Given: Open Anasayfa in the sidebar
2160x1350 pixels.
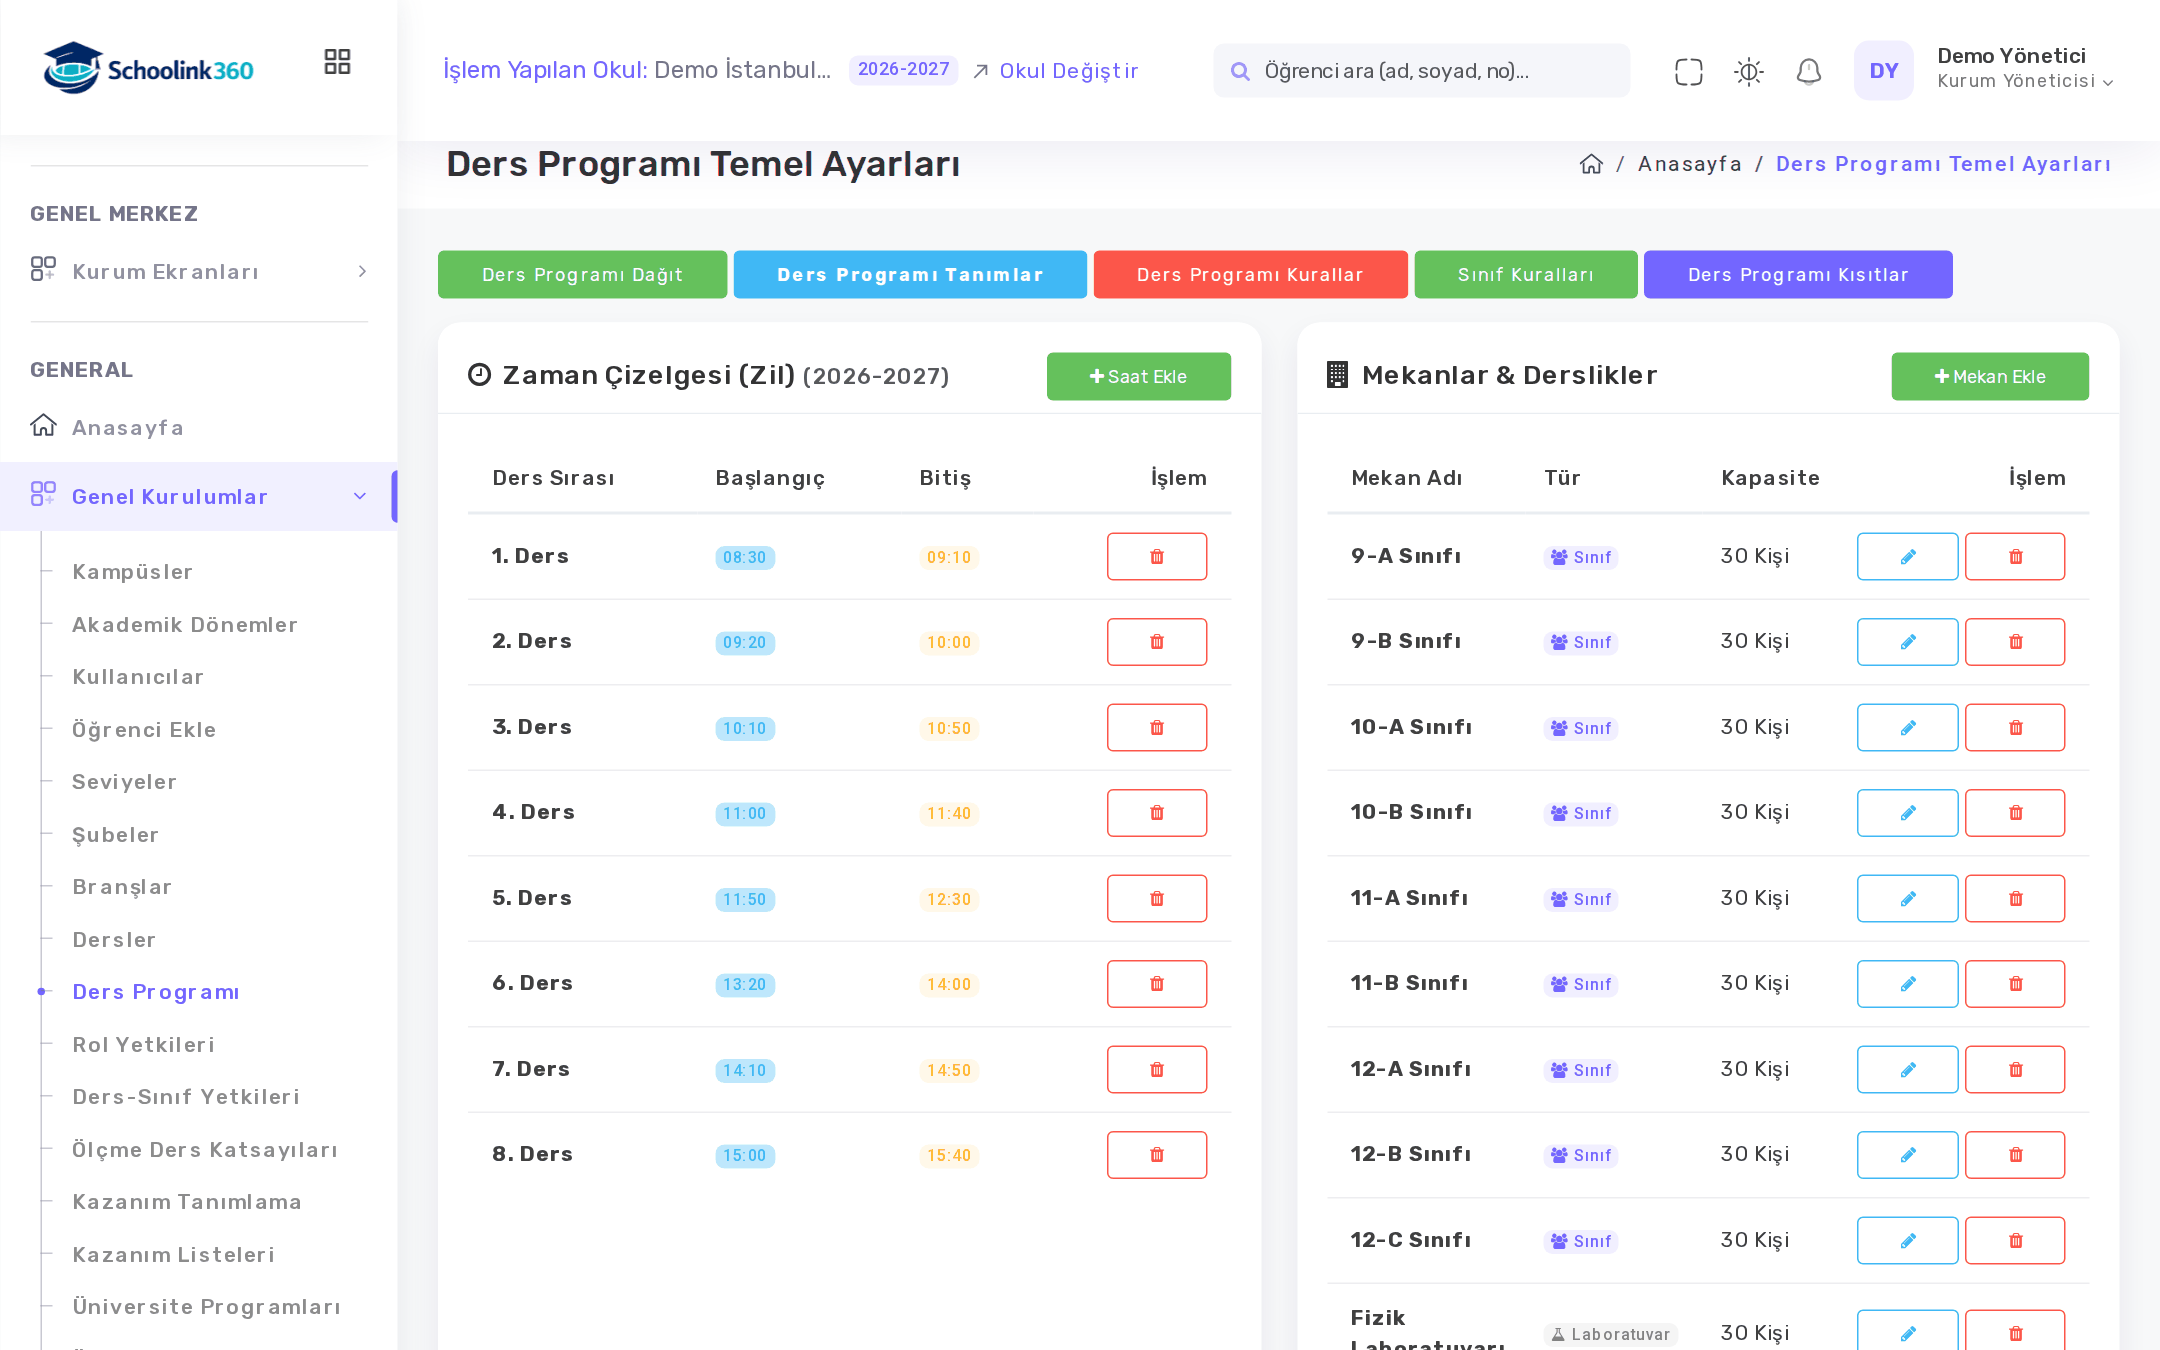Looking at the screenshot, I should click(128, 428).
